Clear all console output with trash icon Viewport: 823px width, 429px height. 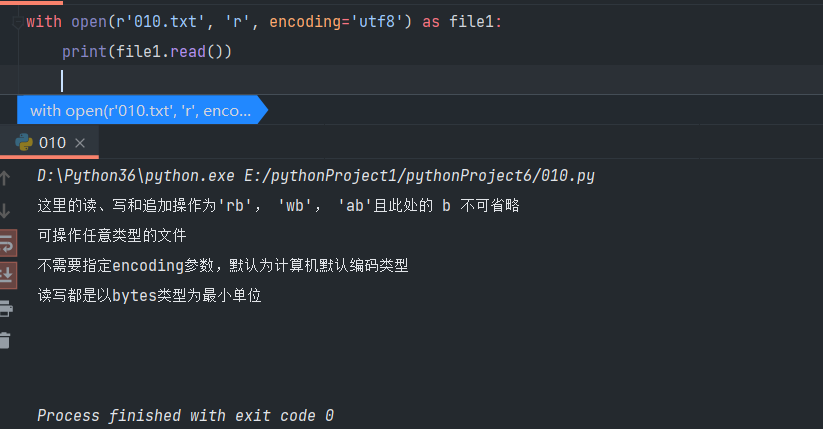point(5,340)
